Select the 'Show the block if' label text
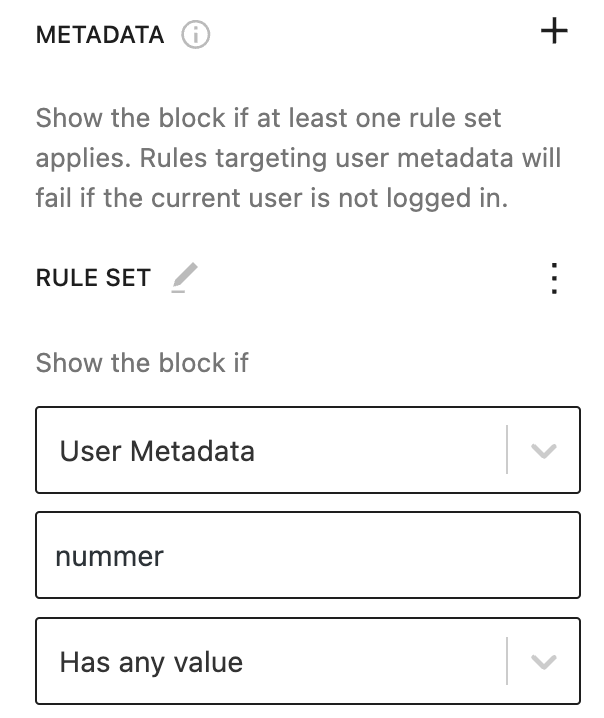Viewport: 604px width, 718px height. 142,363
